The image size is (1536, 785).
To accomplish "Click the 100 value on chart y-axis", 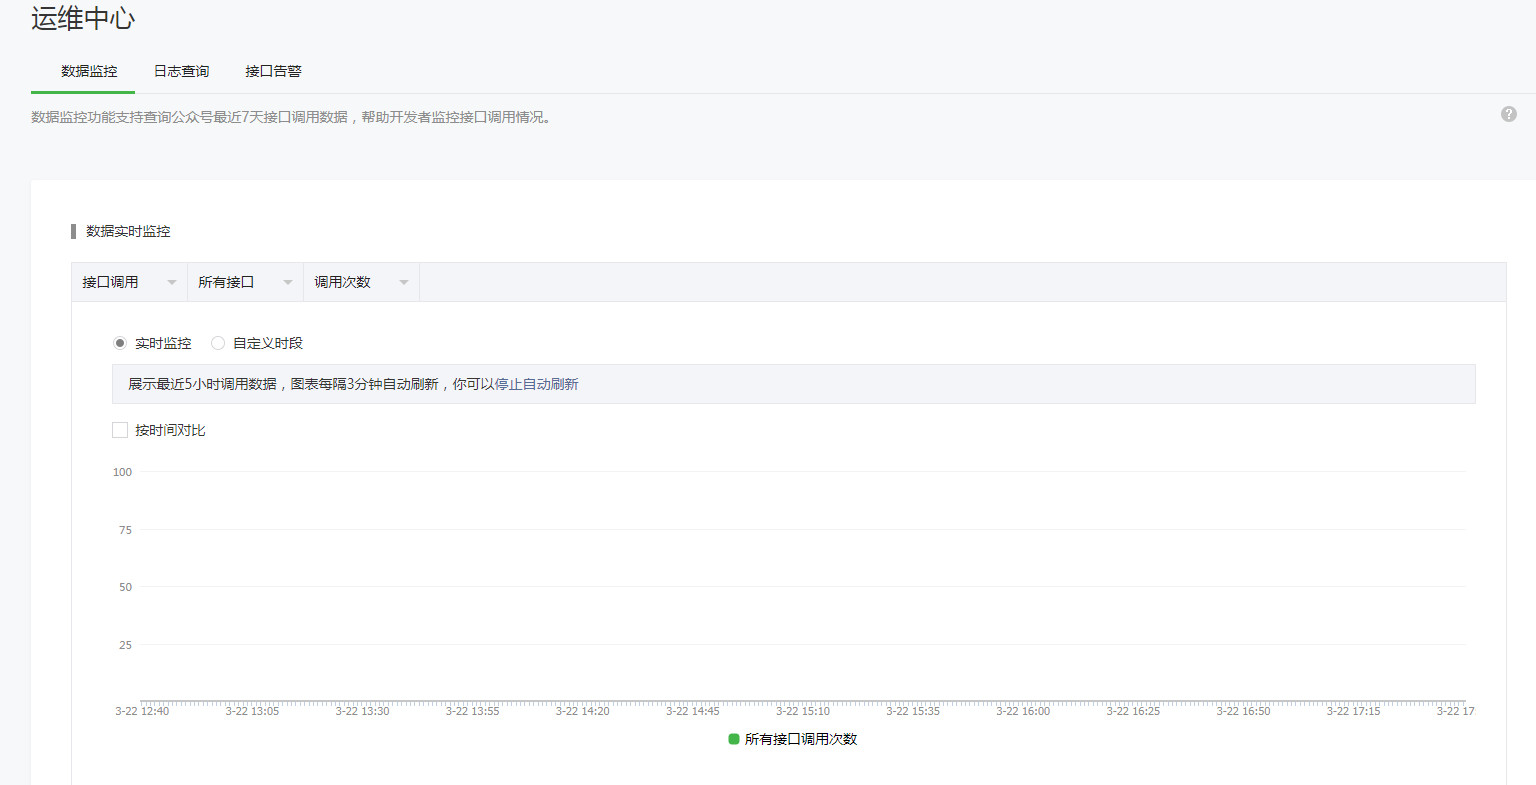I will (x=122, y=472).
